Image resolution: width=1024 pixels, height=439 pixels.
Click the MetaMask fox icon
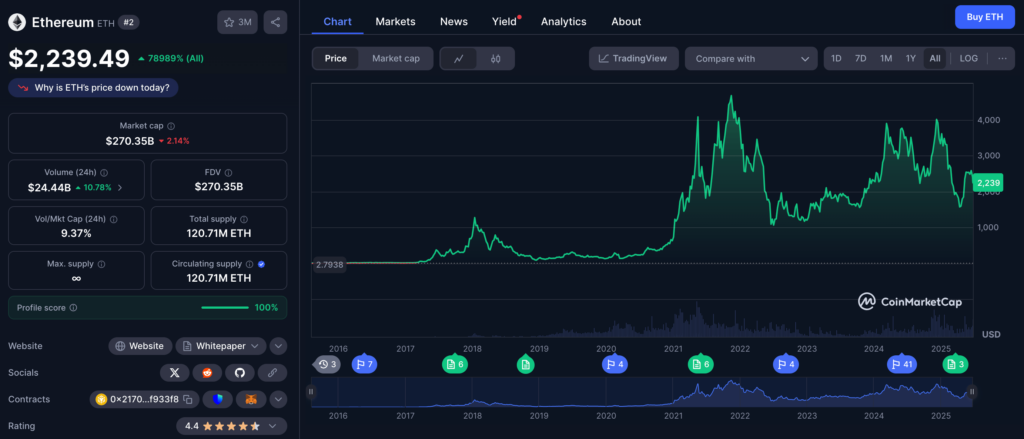point(251,399)
